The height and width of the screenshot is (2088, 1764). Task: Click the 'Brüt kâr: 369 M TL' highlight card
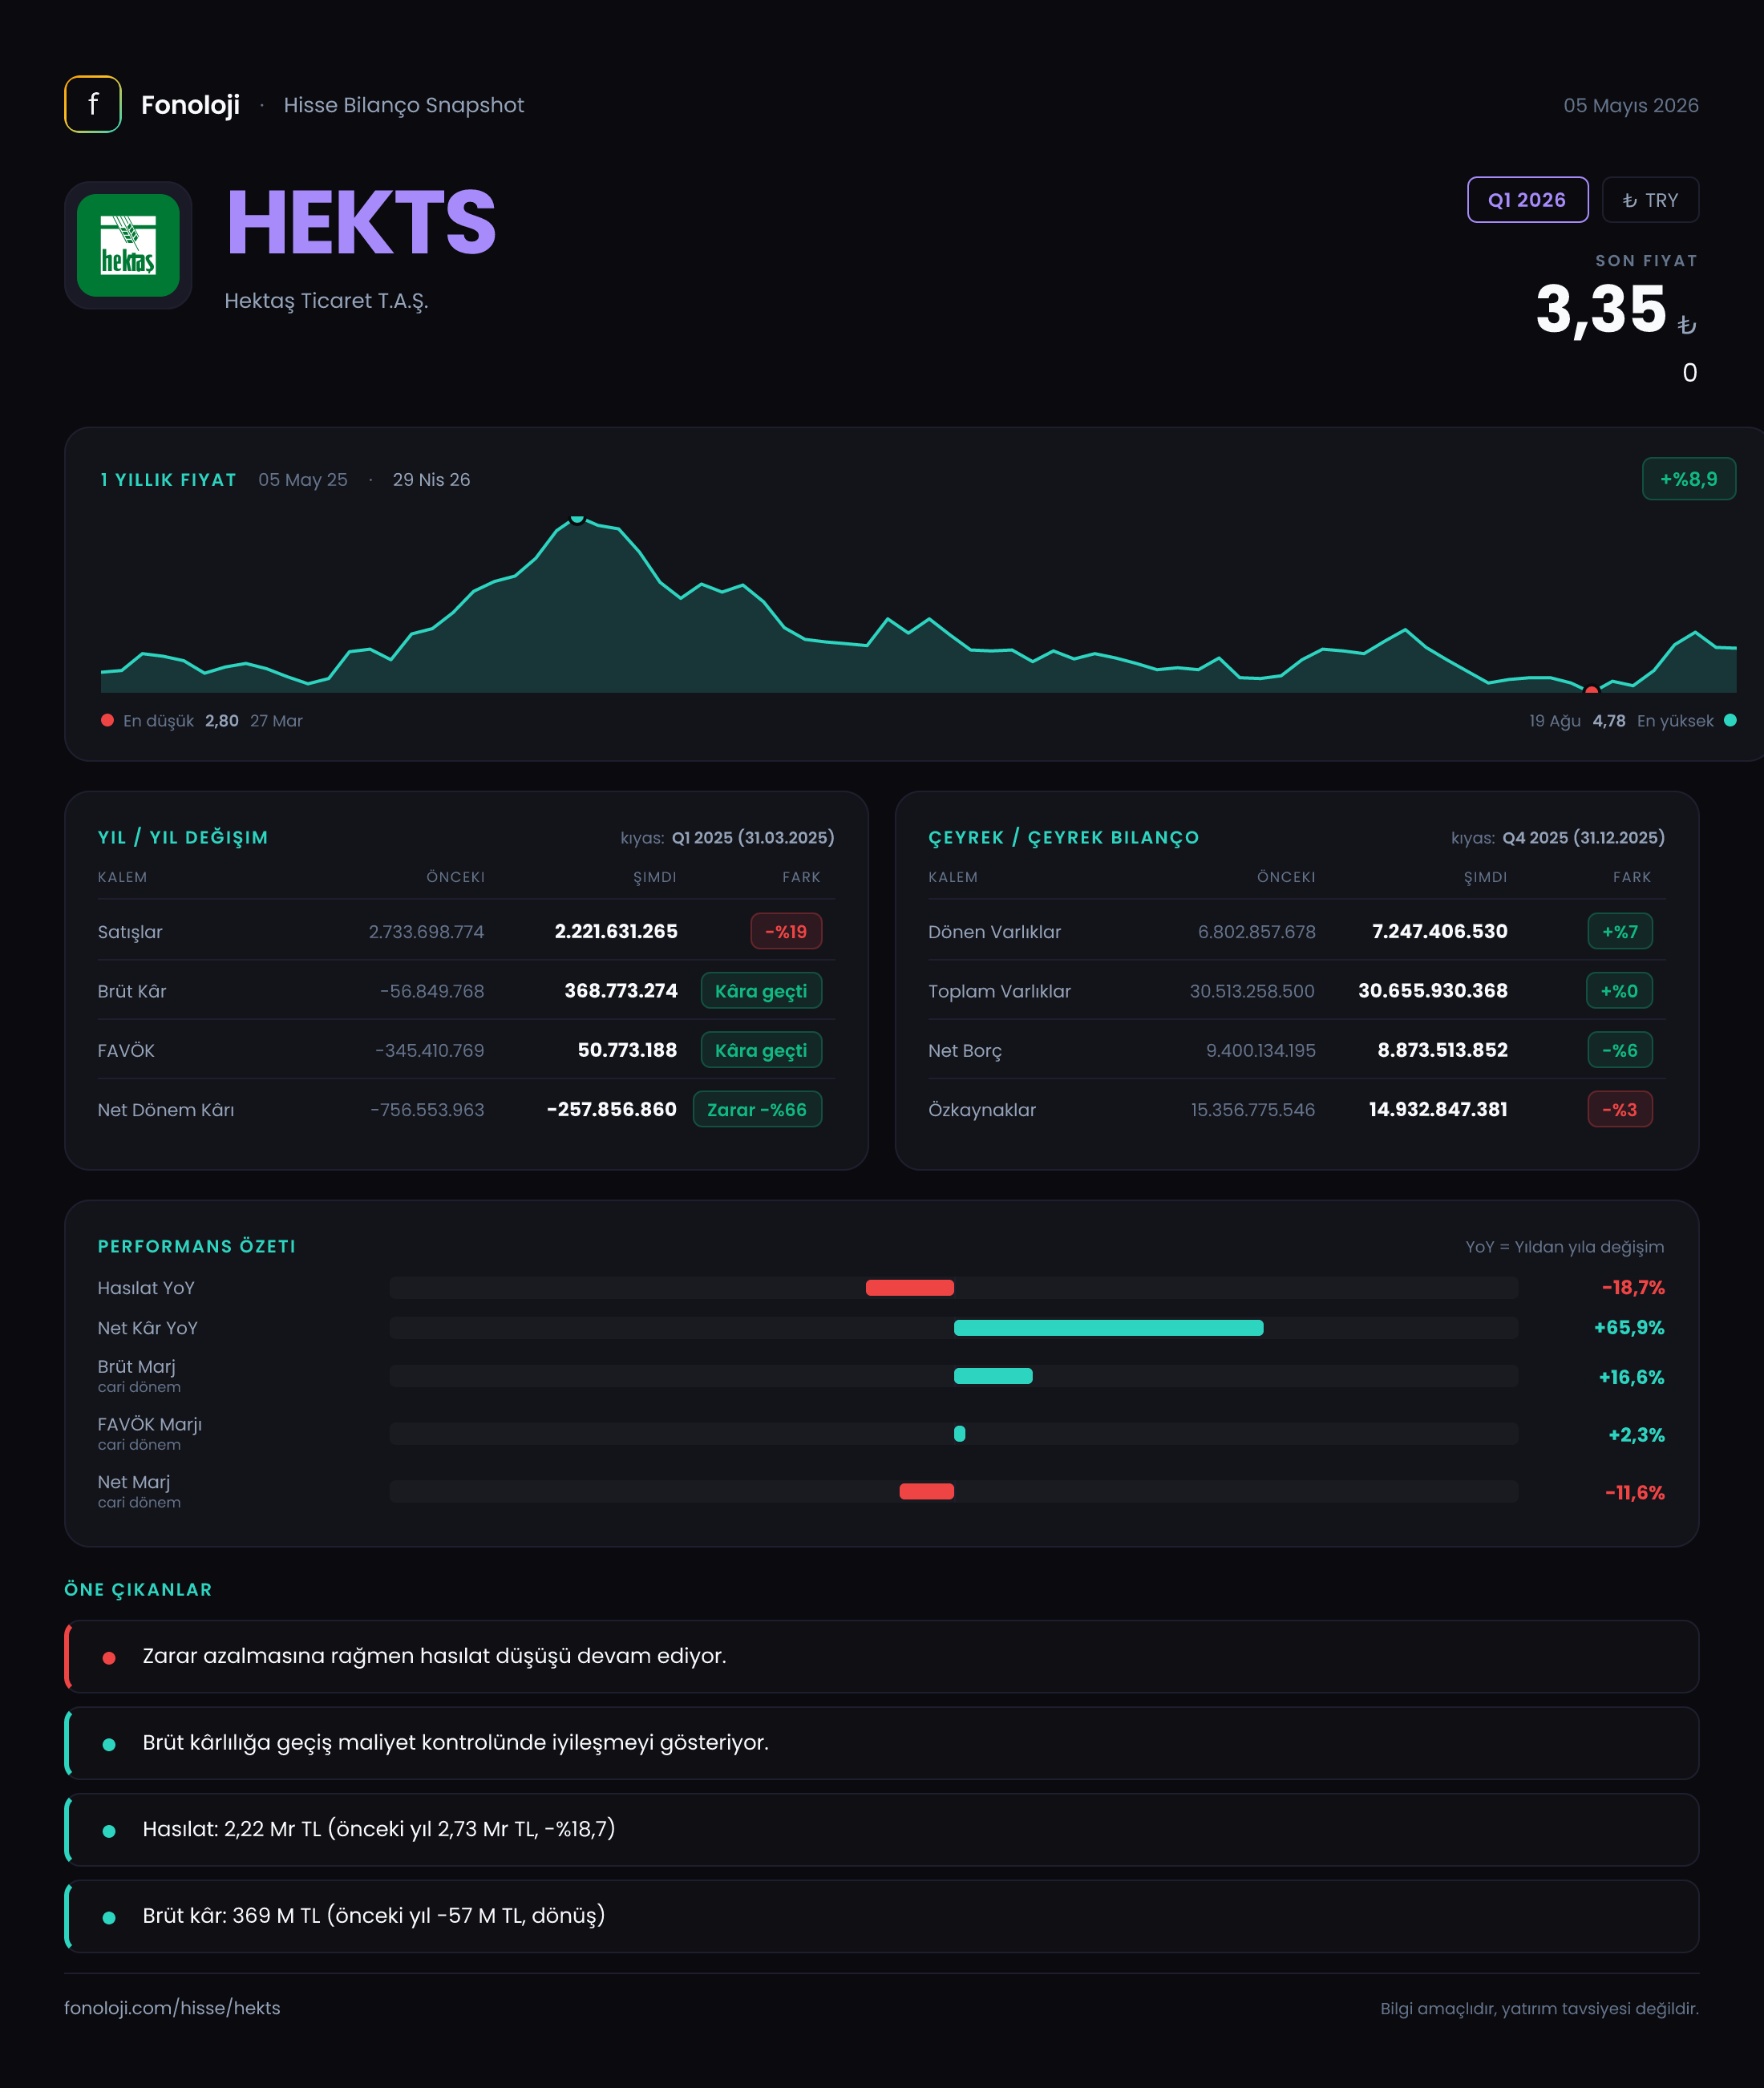click(881, 1916)
